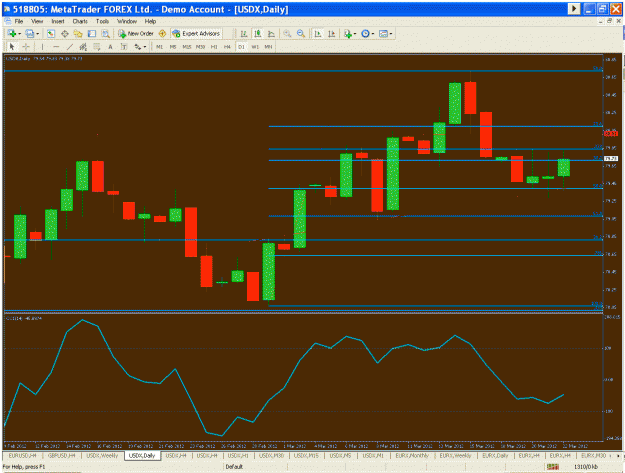The image size is (625, 473).
Task: Select the equidistant channel tool
Action: (x=83, y=47)
